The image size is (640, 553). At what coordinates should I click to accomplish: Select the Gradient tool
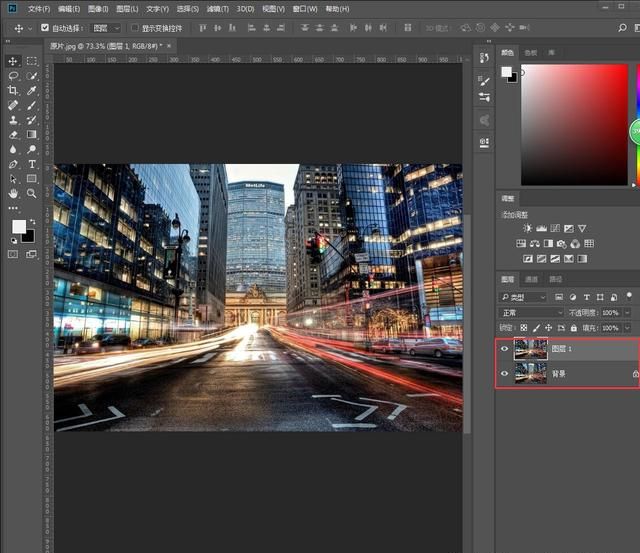(x=31, y=134)
